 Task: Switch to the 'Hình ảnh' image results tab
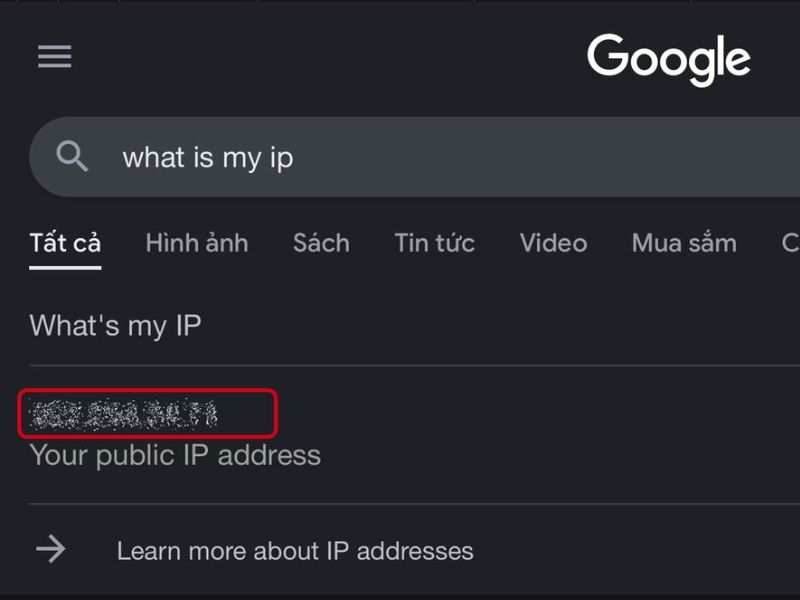click(x=196, y=243)
